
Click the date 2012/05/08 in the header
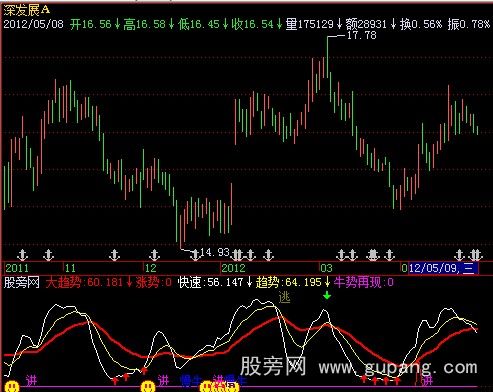[x=33, y=24]
